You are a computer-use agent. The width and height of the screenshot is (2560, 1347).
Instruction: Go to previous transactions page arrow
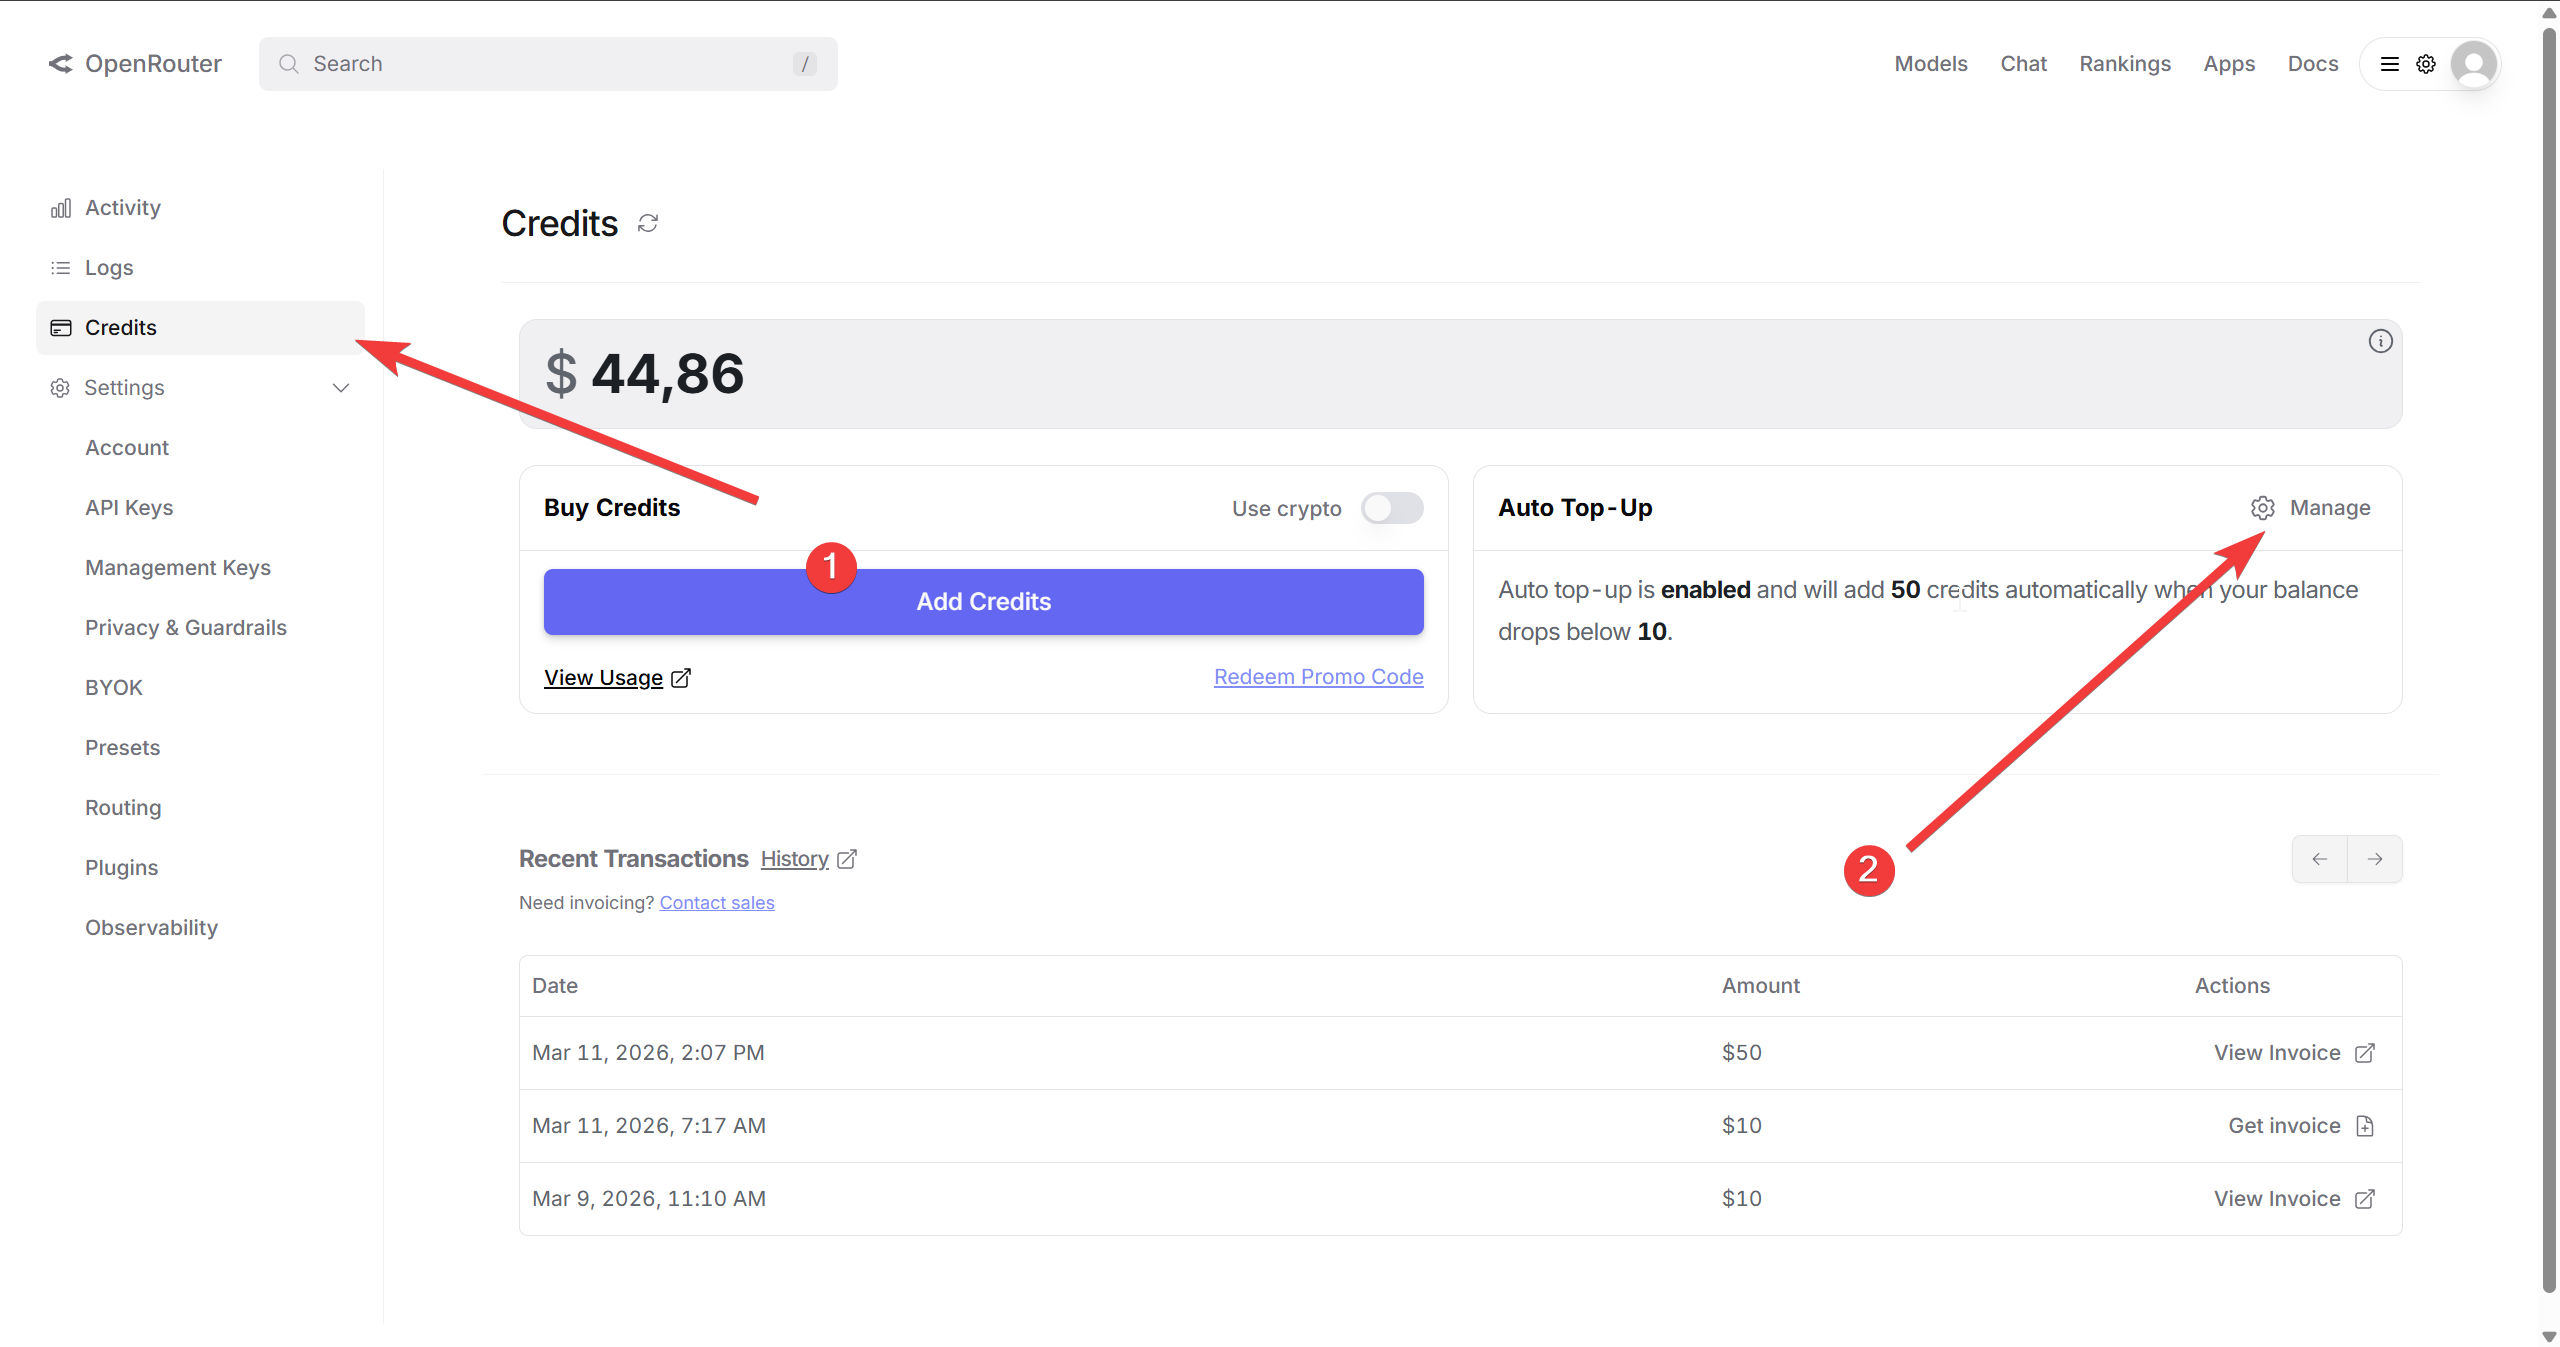(2320, 859)
